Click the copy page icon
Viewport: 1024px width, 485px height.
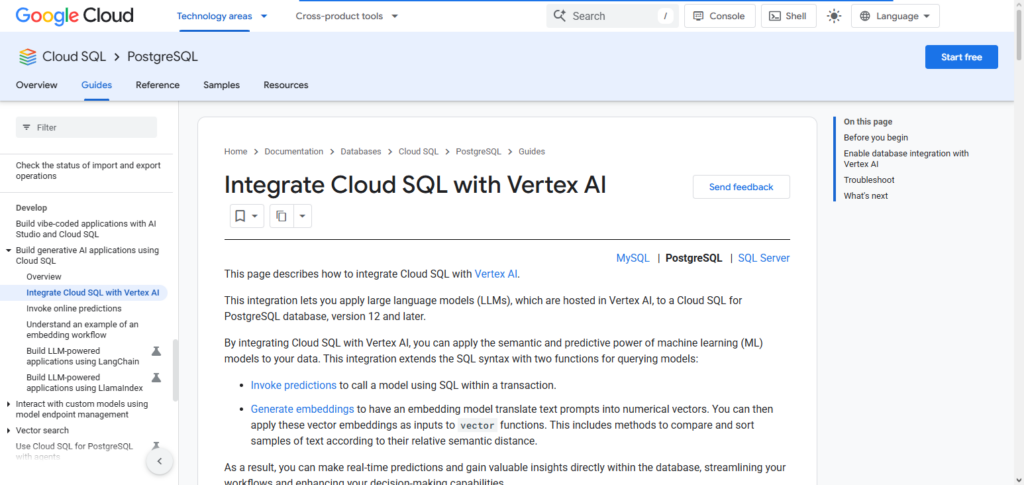[x=281, y=216]
